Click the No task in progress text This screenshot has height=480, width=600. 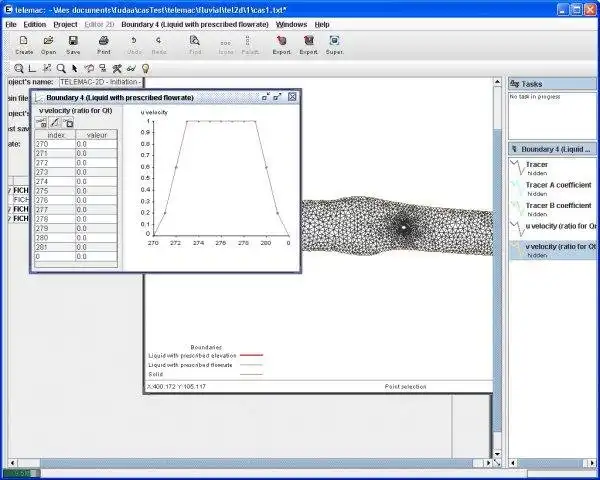(x=535, y=97)
